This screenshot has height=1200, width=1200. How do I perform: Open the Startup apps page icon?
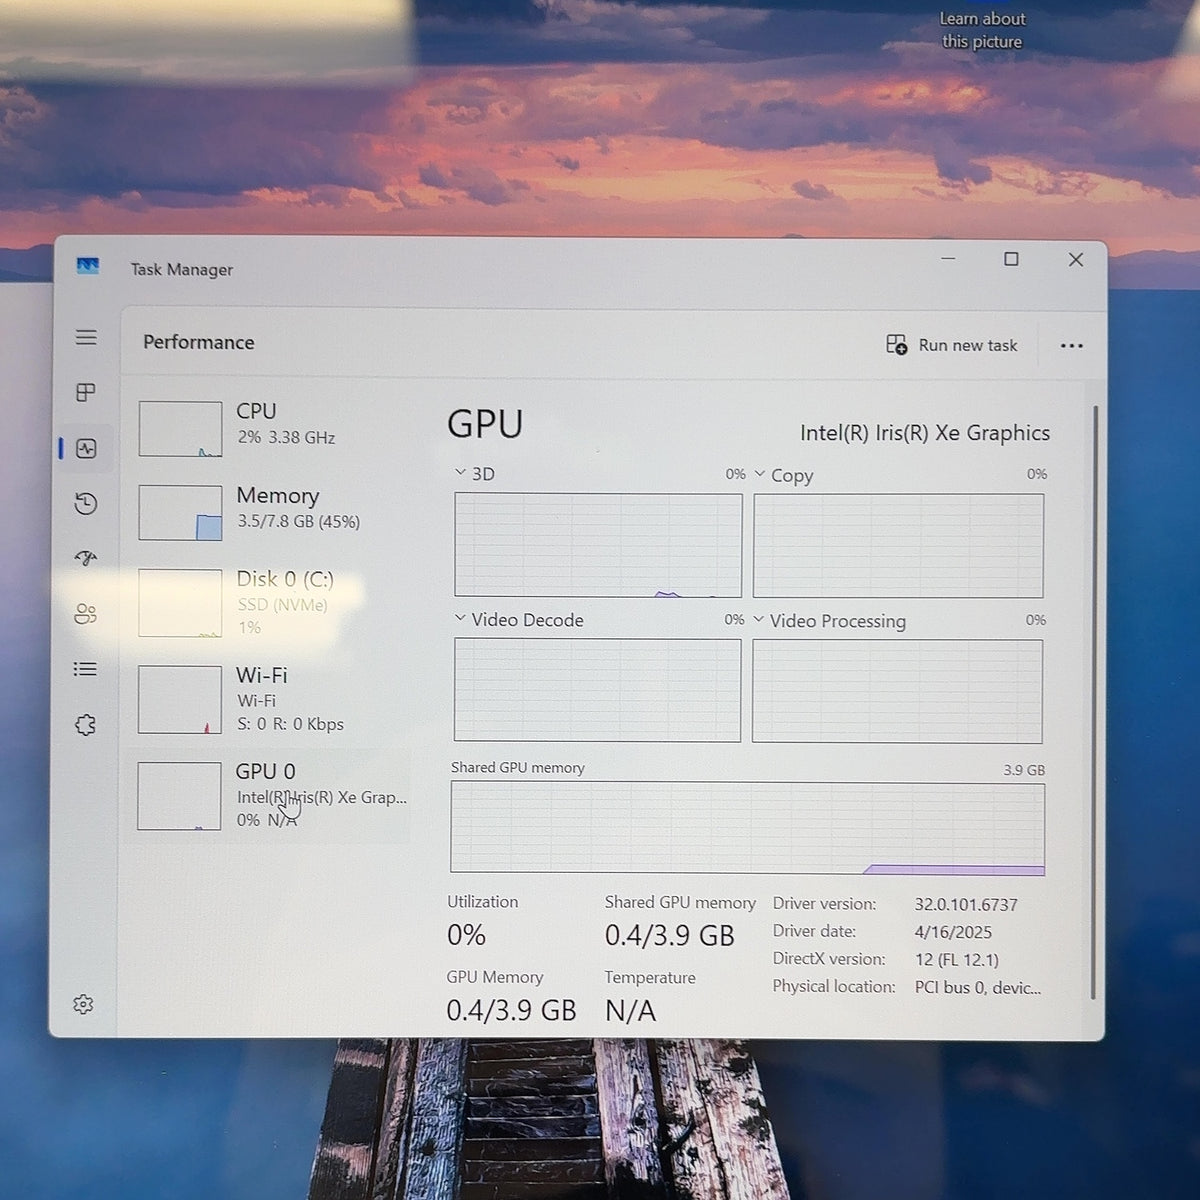pos(86,558)
